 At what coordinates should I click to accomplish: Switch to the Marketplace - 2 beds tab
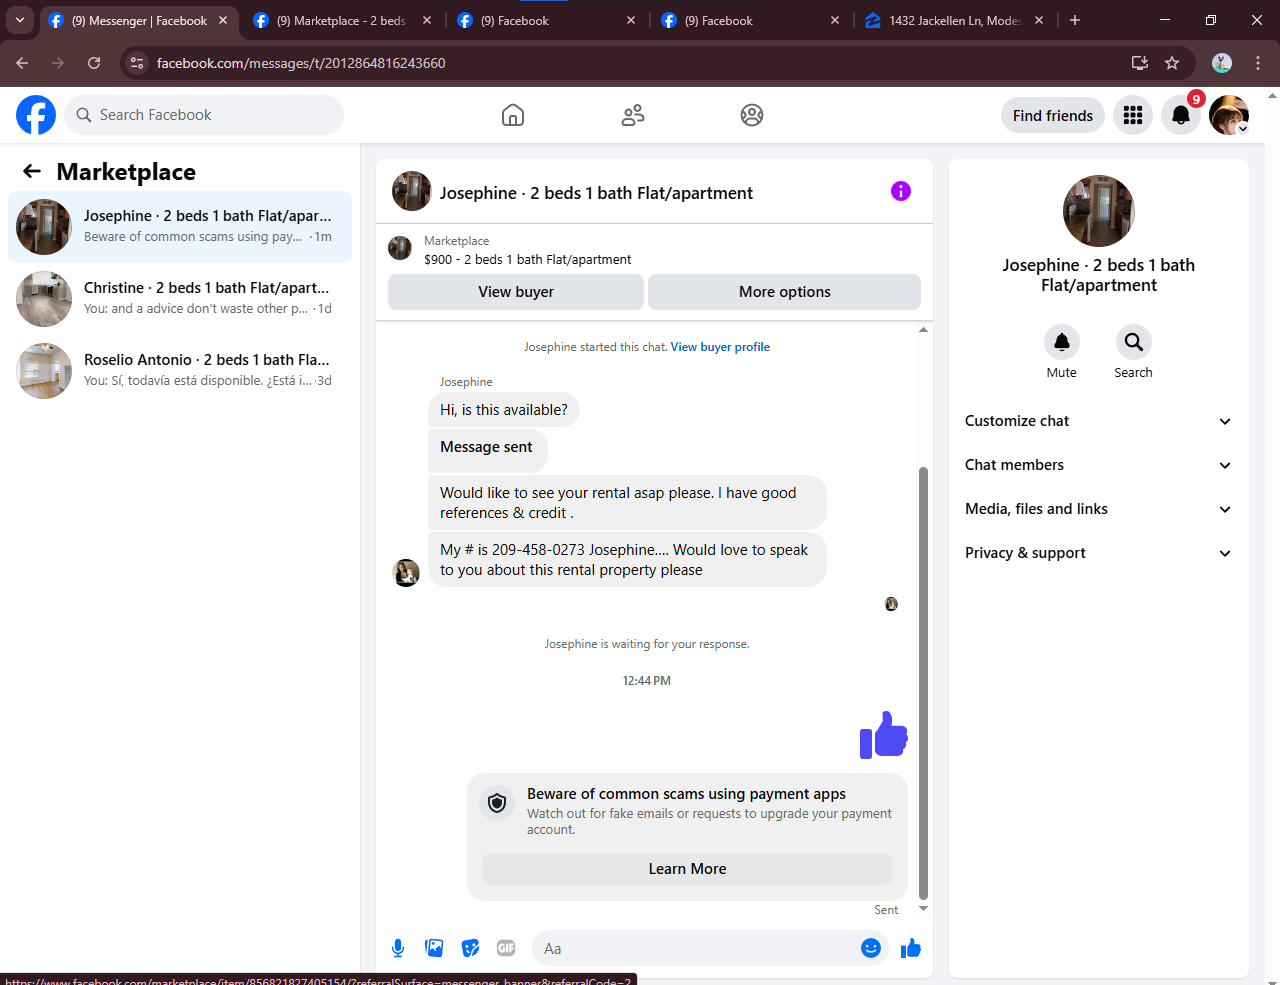click(x=340, y=20)
